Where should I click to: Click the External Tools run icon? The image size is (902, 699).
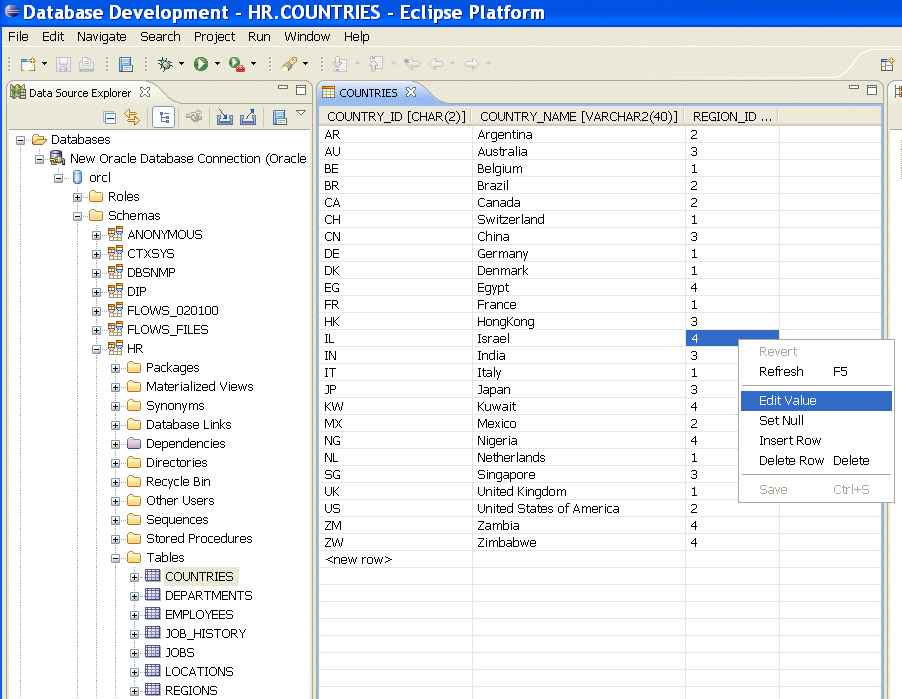[x=236, y=64]
